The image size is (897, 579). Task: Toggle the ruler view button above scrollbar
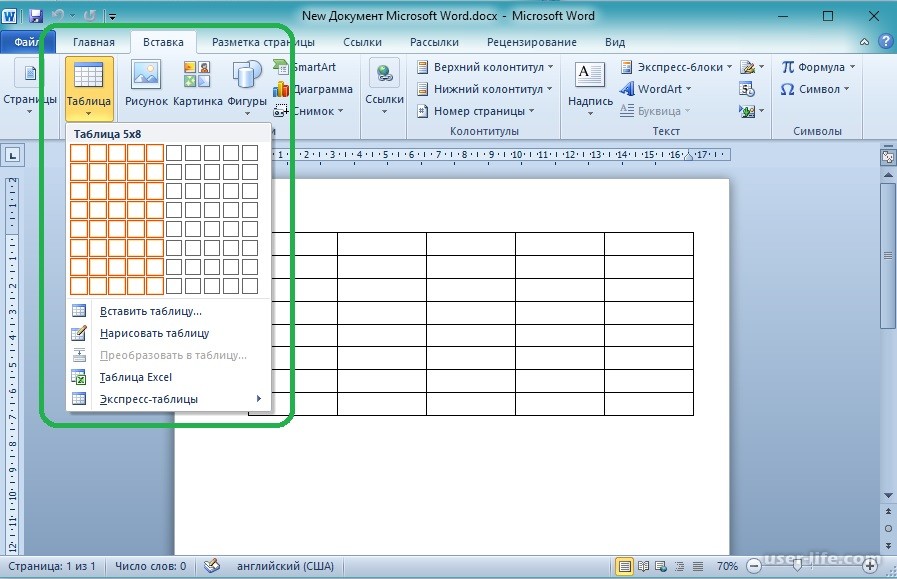tap(888, 157)
